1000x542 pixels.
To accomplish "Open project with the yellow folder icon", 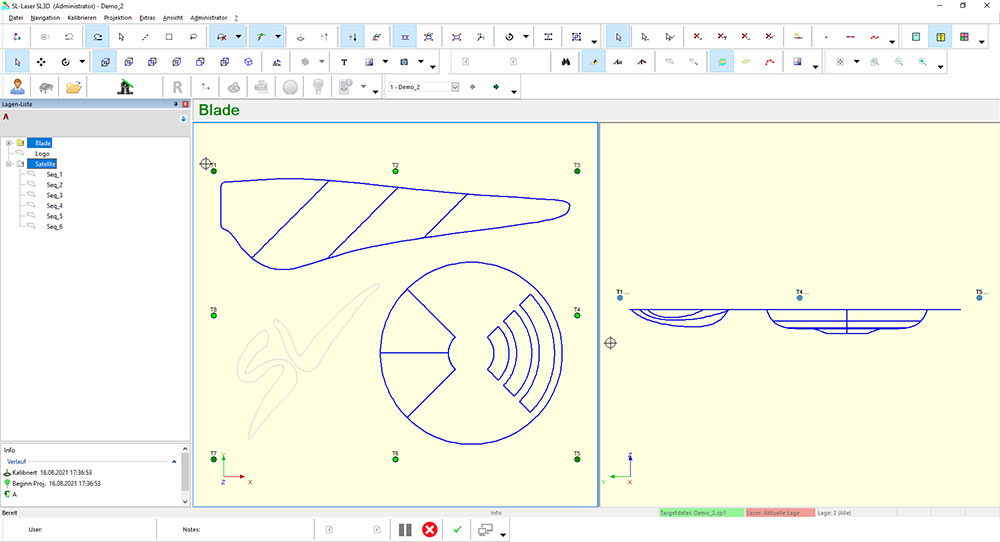I will pyautogui.click(x=74, y=87).
